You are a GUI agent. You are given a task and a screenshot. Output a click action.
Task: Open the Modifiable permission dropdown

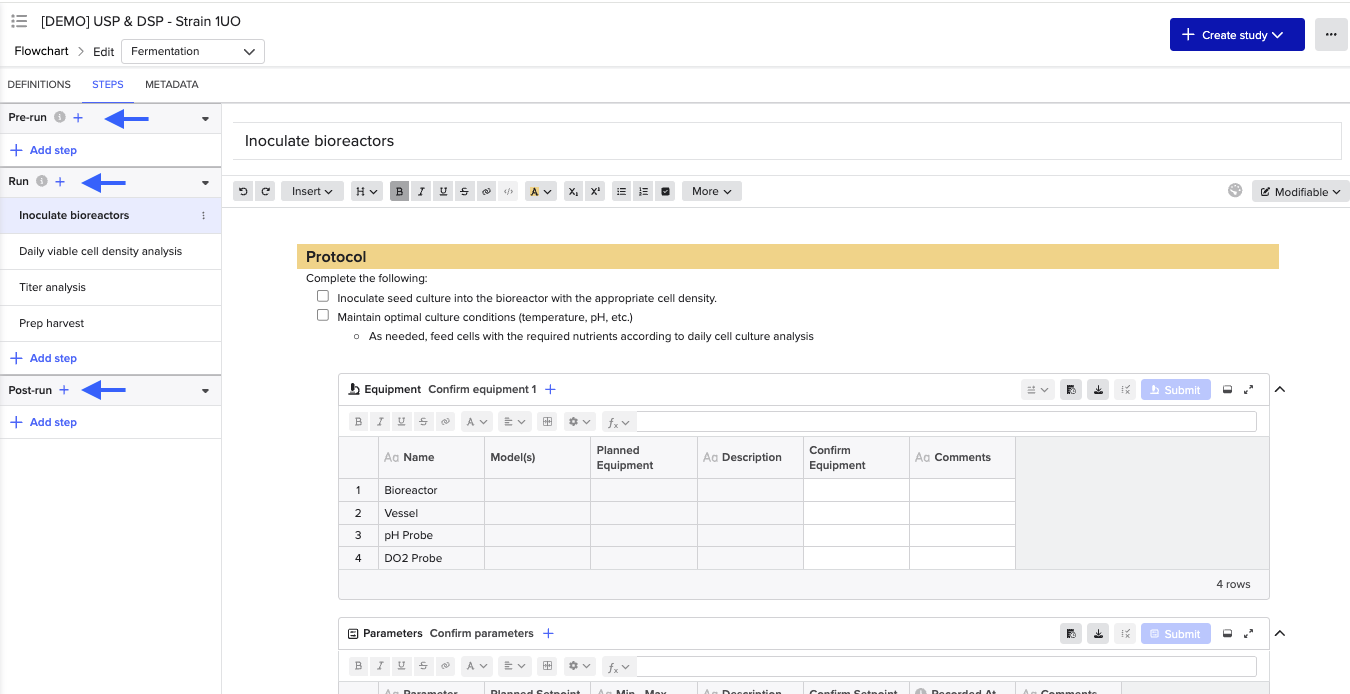[x=1300, y=192]
